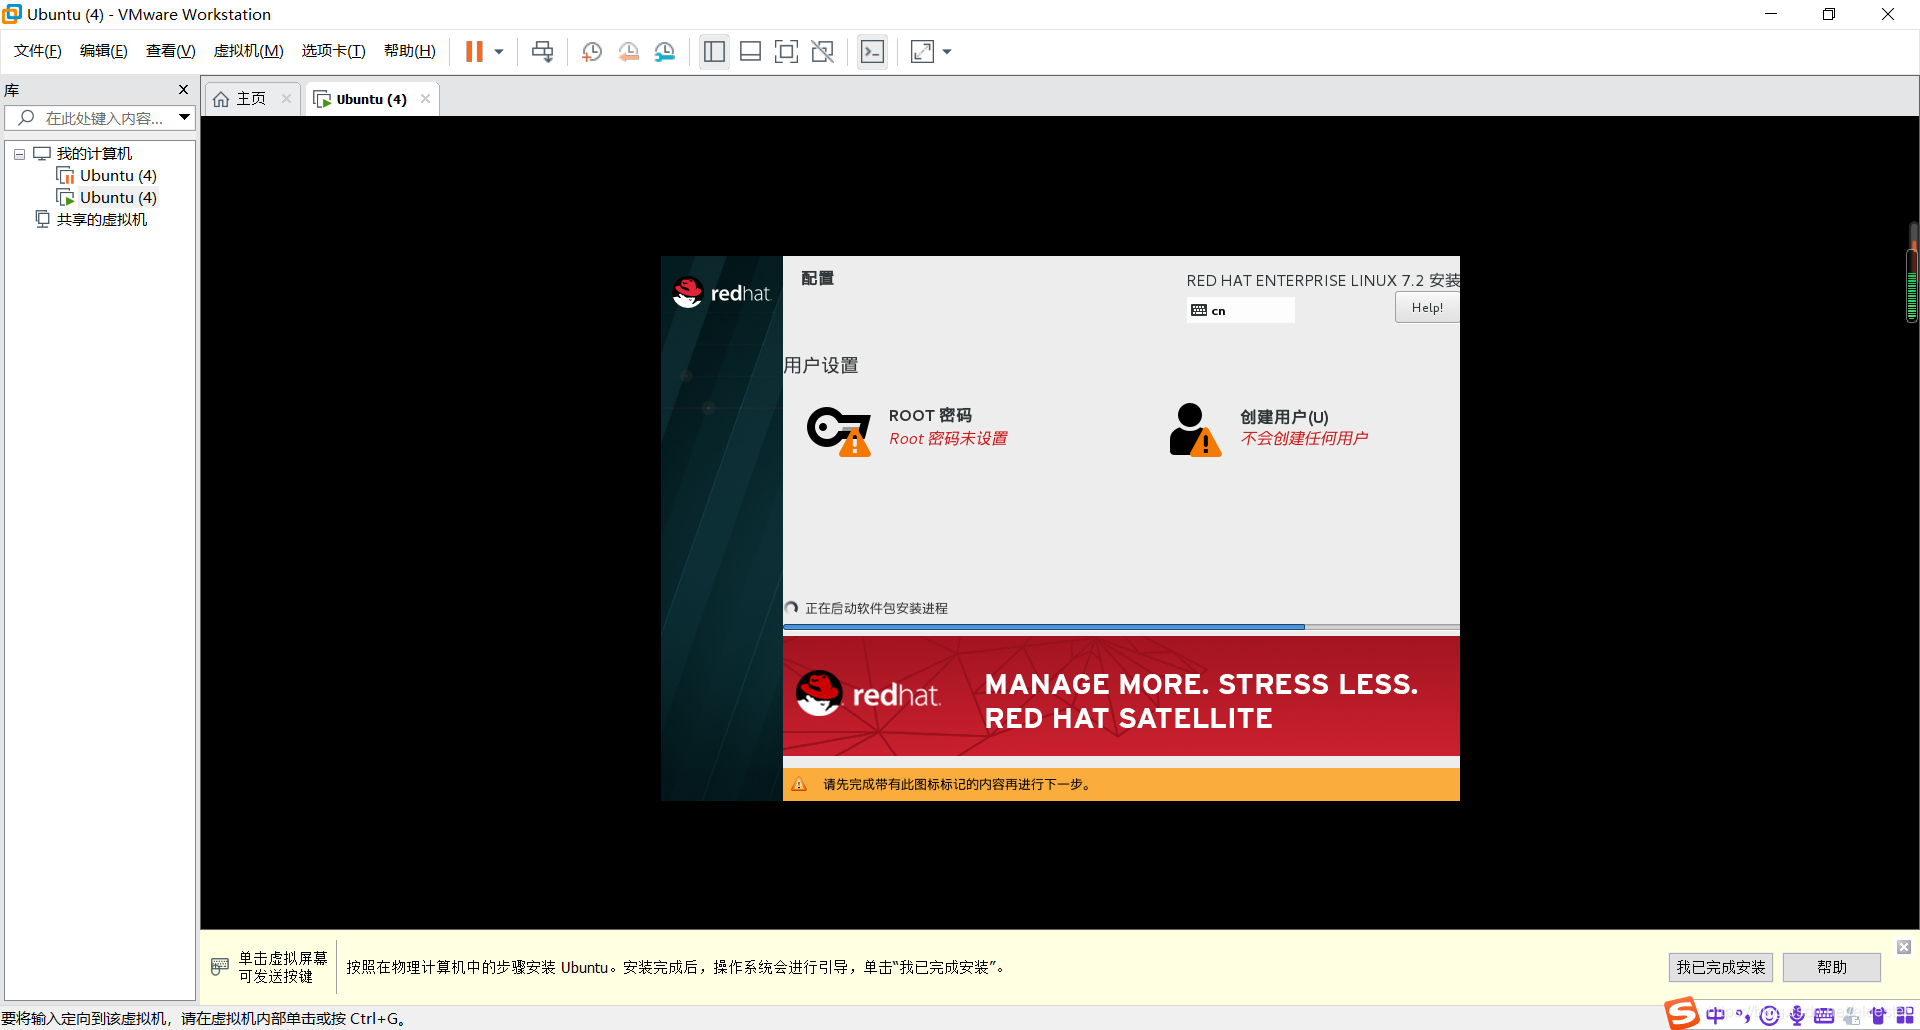1920x1030 pixels.
Task: Open the 编辑(E) menu
Action: (x=104, y=51)
